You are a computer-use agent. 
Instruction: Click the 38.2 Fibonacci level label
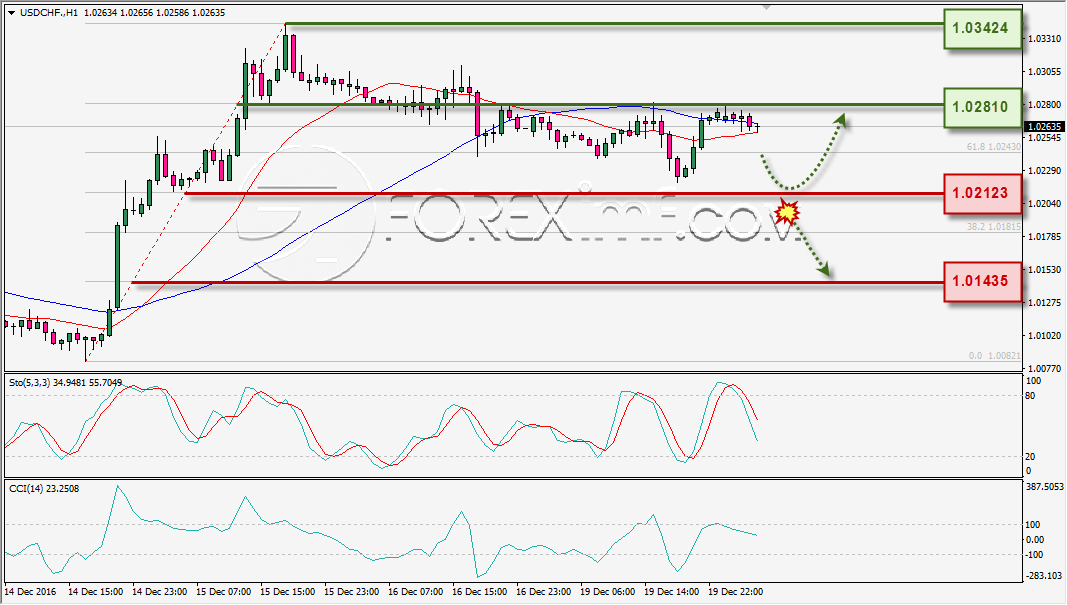coord(994,227)
